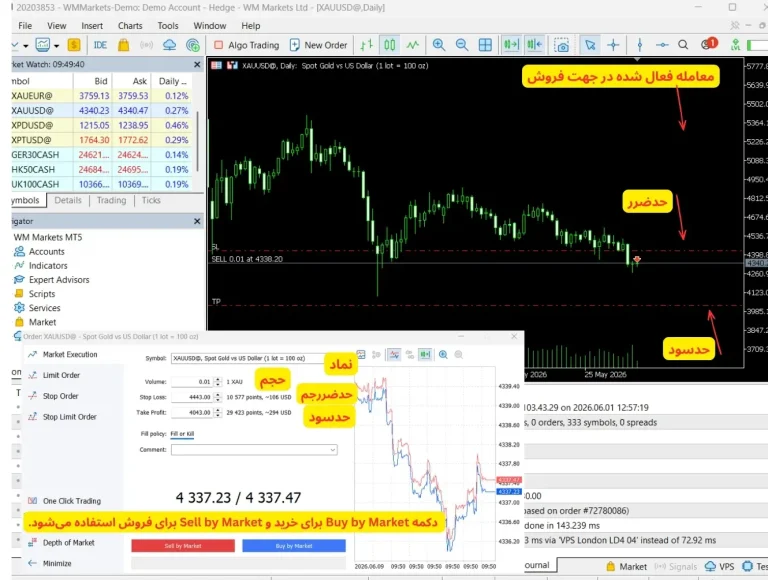Toggle auto scroll chart to end
The width and height of the screenshot is (768, 580).
click(511, 45)
